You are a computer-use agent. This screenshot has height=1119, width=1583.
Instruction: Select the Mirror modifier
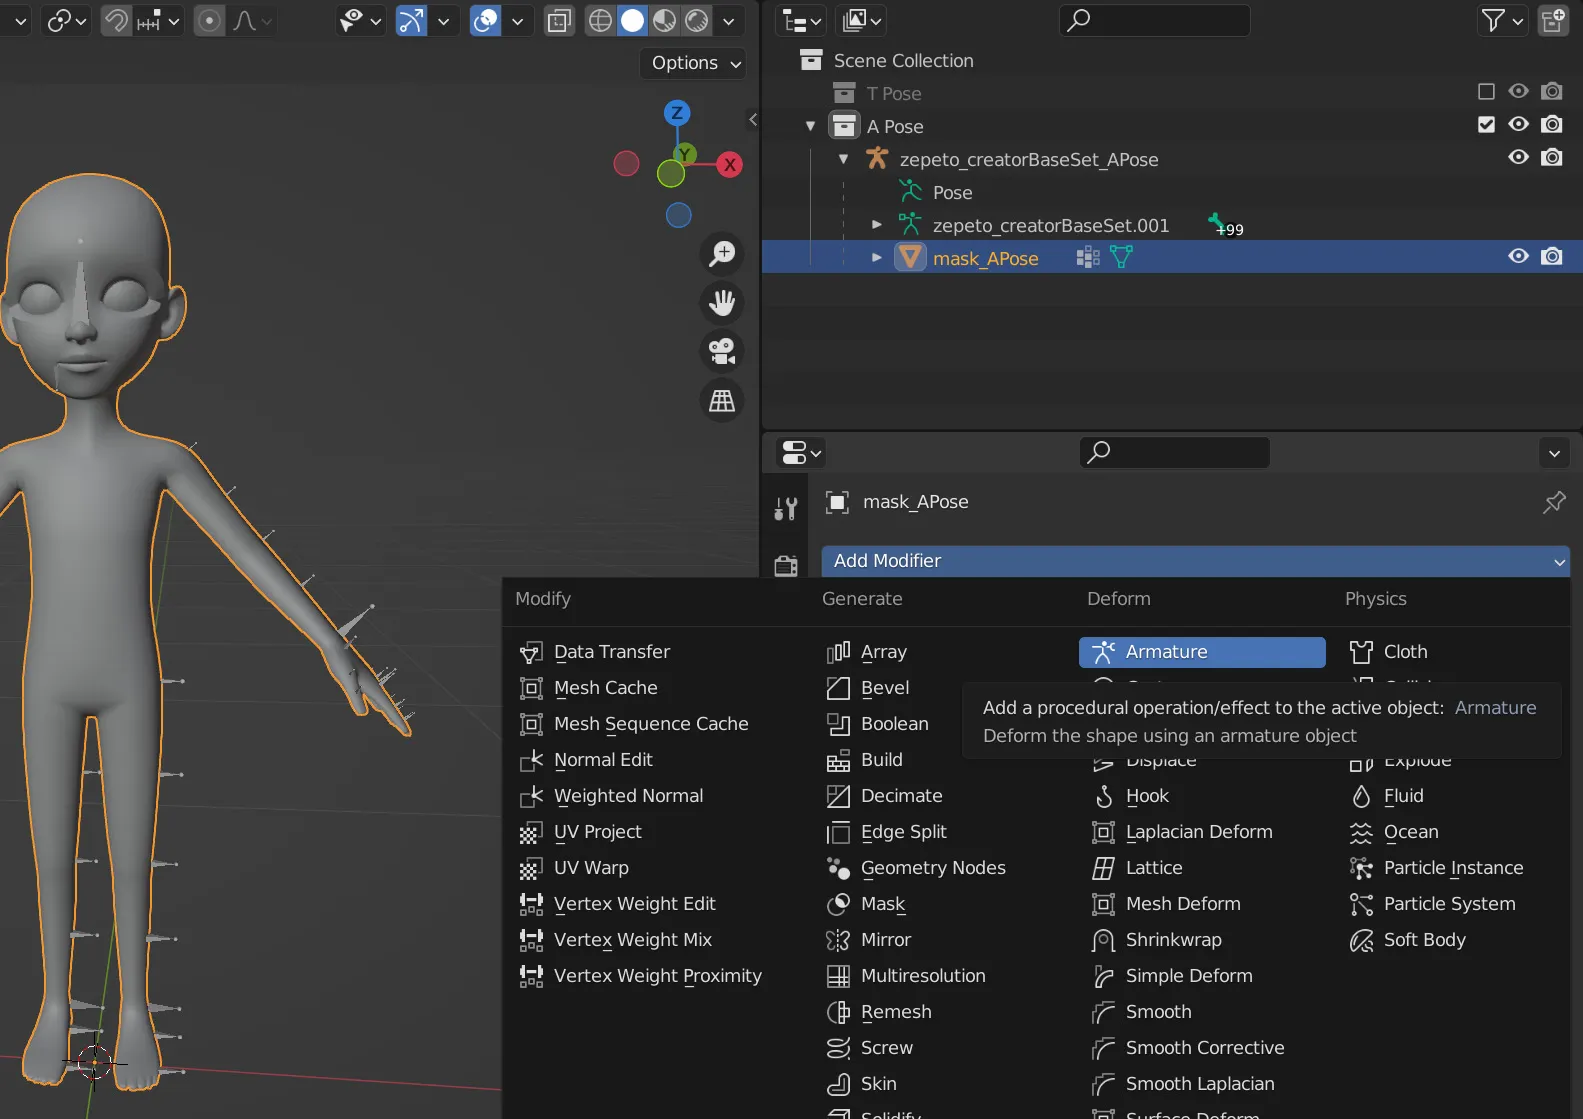coord(868,940)
